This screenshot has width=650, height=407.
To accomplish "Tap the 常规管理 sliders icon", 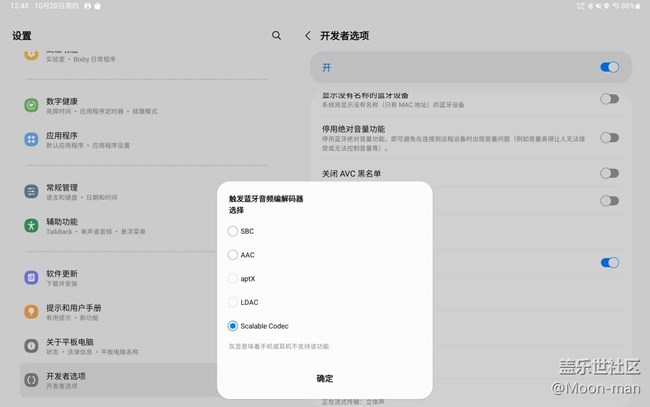I will click(31, 191).
